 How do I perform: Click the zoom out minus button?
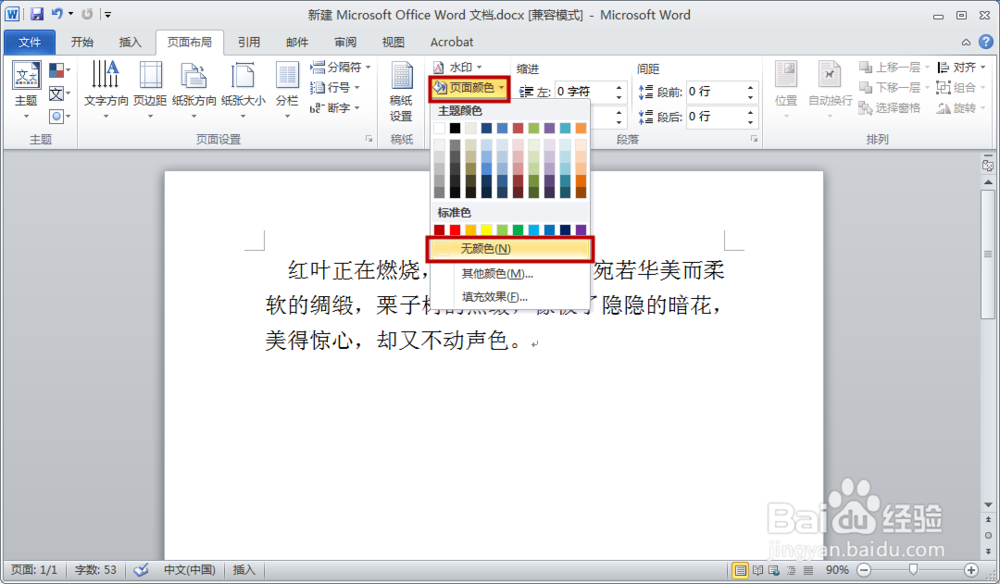click(864, 570)
